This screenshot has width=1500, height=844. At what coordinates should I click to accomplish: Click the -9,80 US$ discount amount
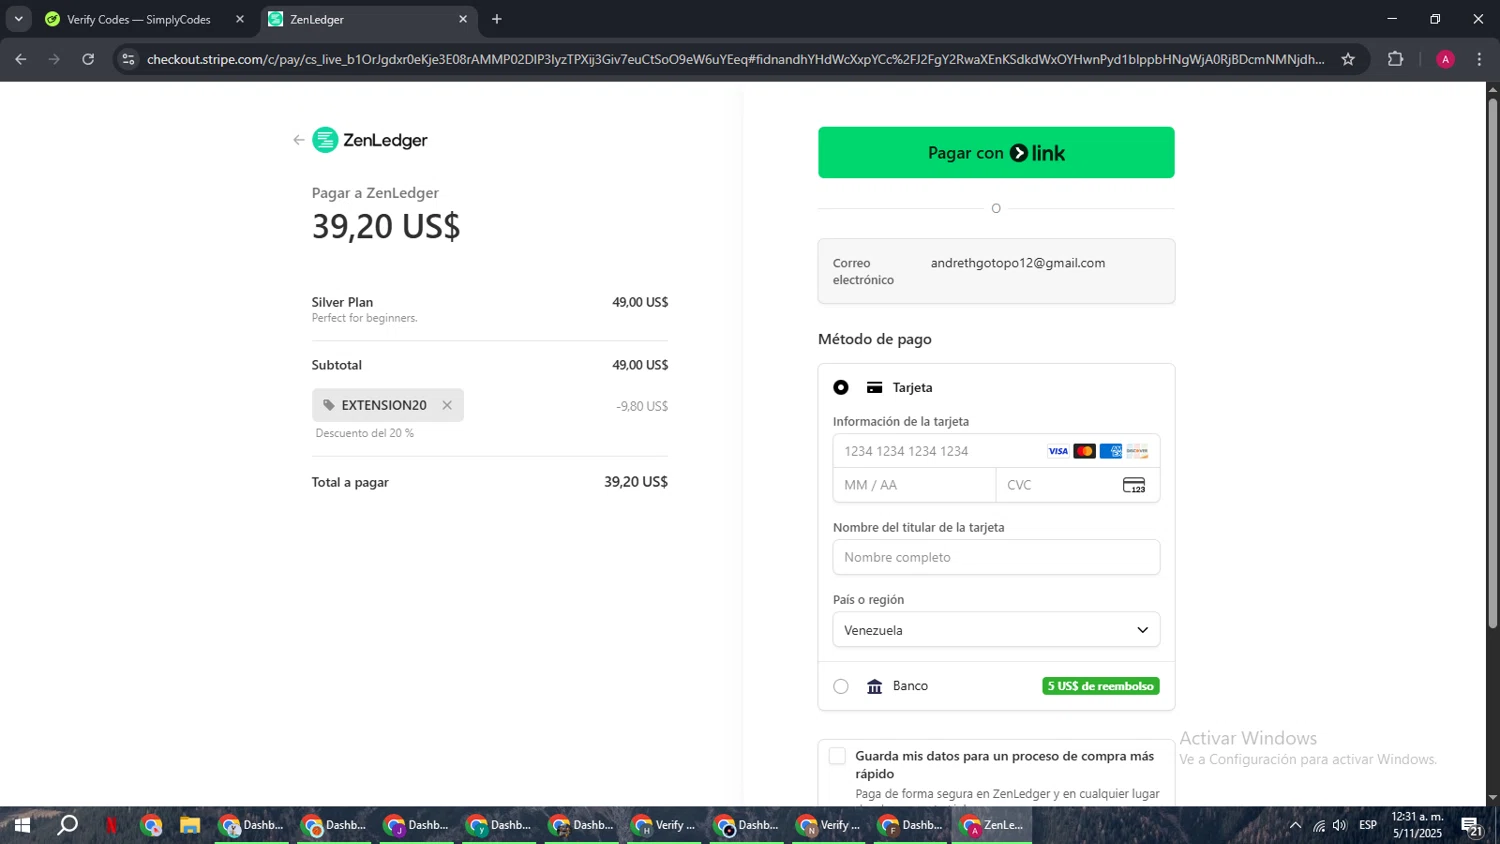coord(642,406)
